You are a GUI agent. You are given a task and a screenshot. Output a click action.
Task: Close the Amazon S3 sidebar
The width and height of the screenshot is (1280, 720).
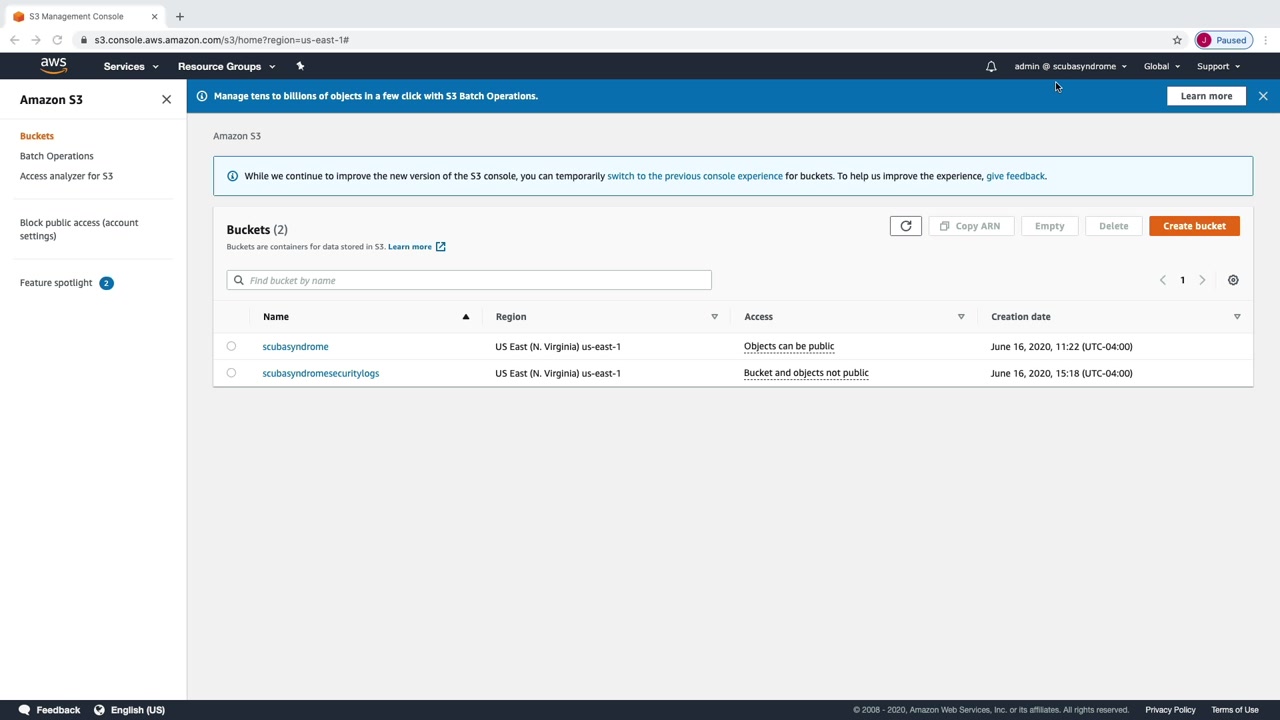166,100
